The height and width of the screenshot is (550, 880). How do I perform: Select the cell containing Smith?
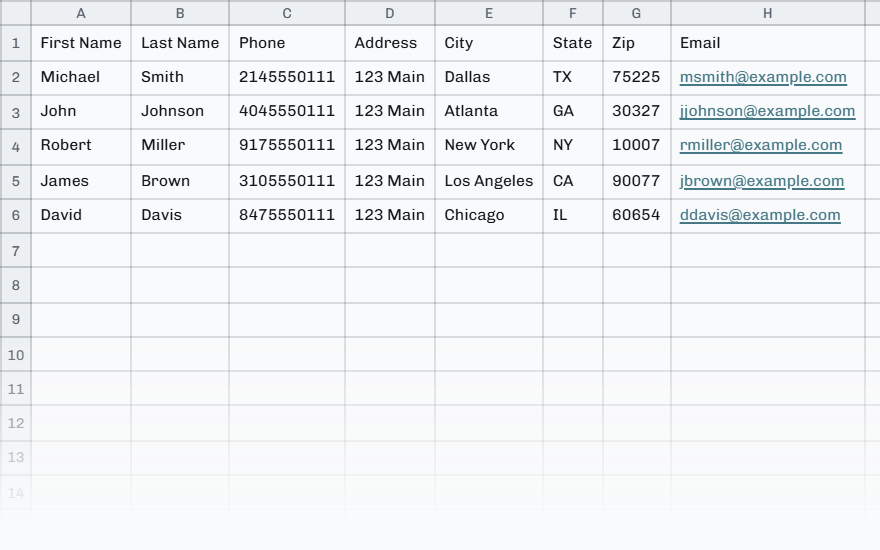[x=180, y=77]
